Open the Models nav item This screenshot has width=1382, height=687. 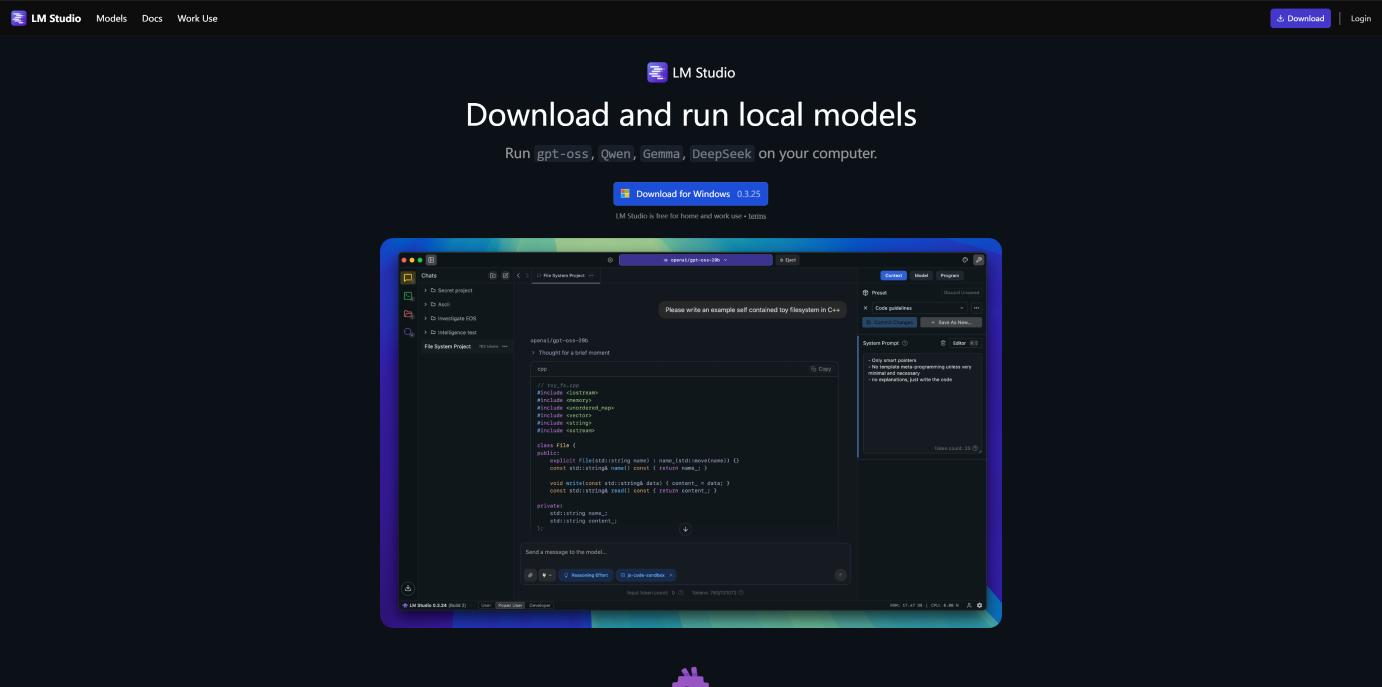[111, 18]
